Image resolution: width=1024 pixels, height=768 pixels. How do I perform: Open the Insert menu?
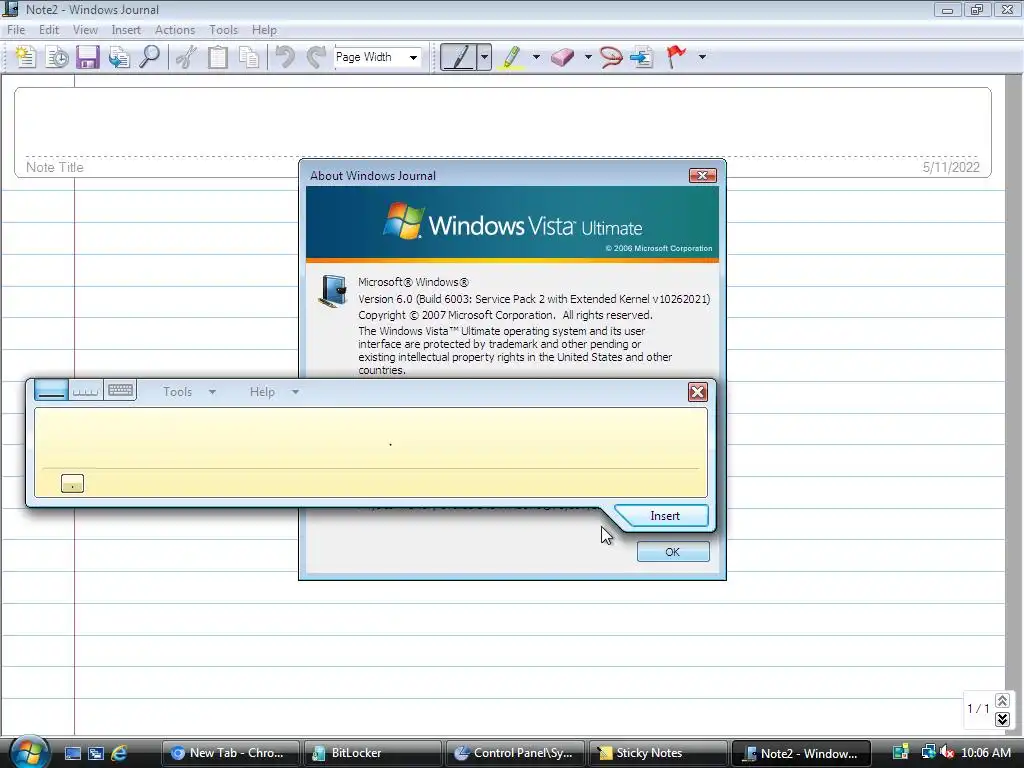coord(126,30)
